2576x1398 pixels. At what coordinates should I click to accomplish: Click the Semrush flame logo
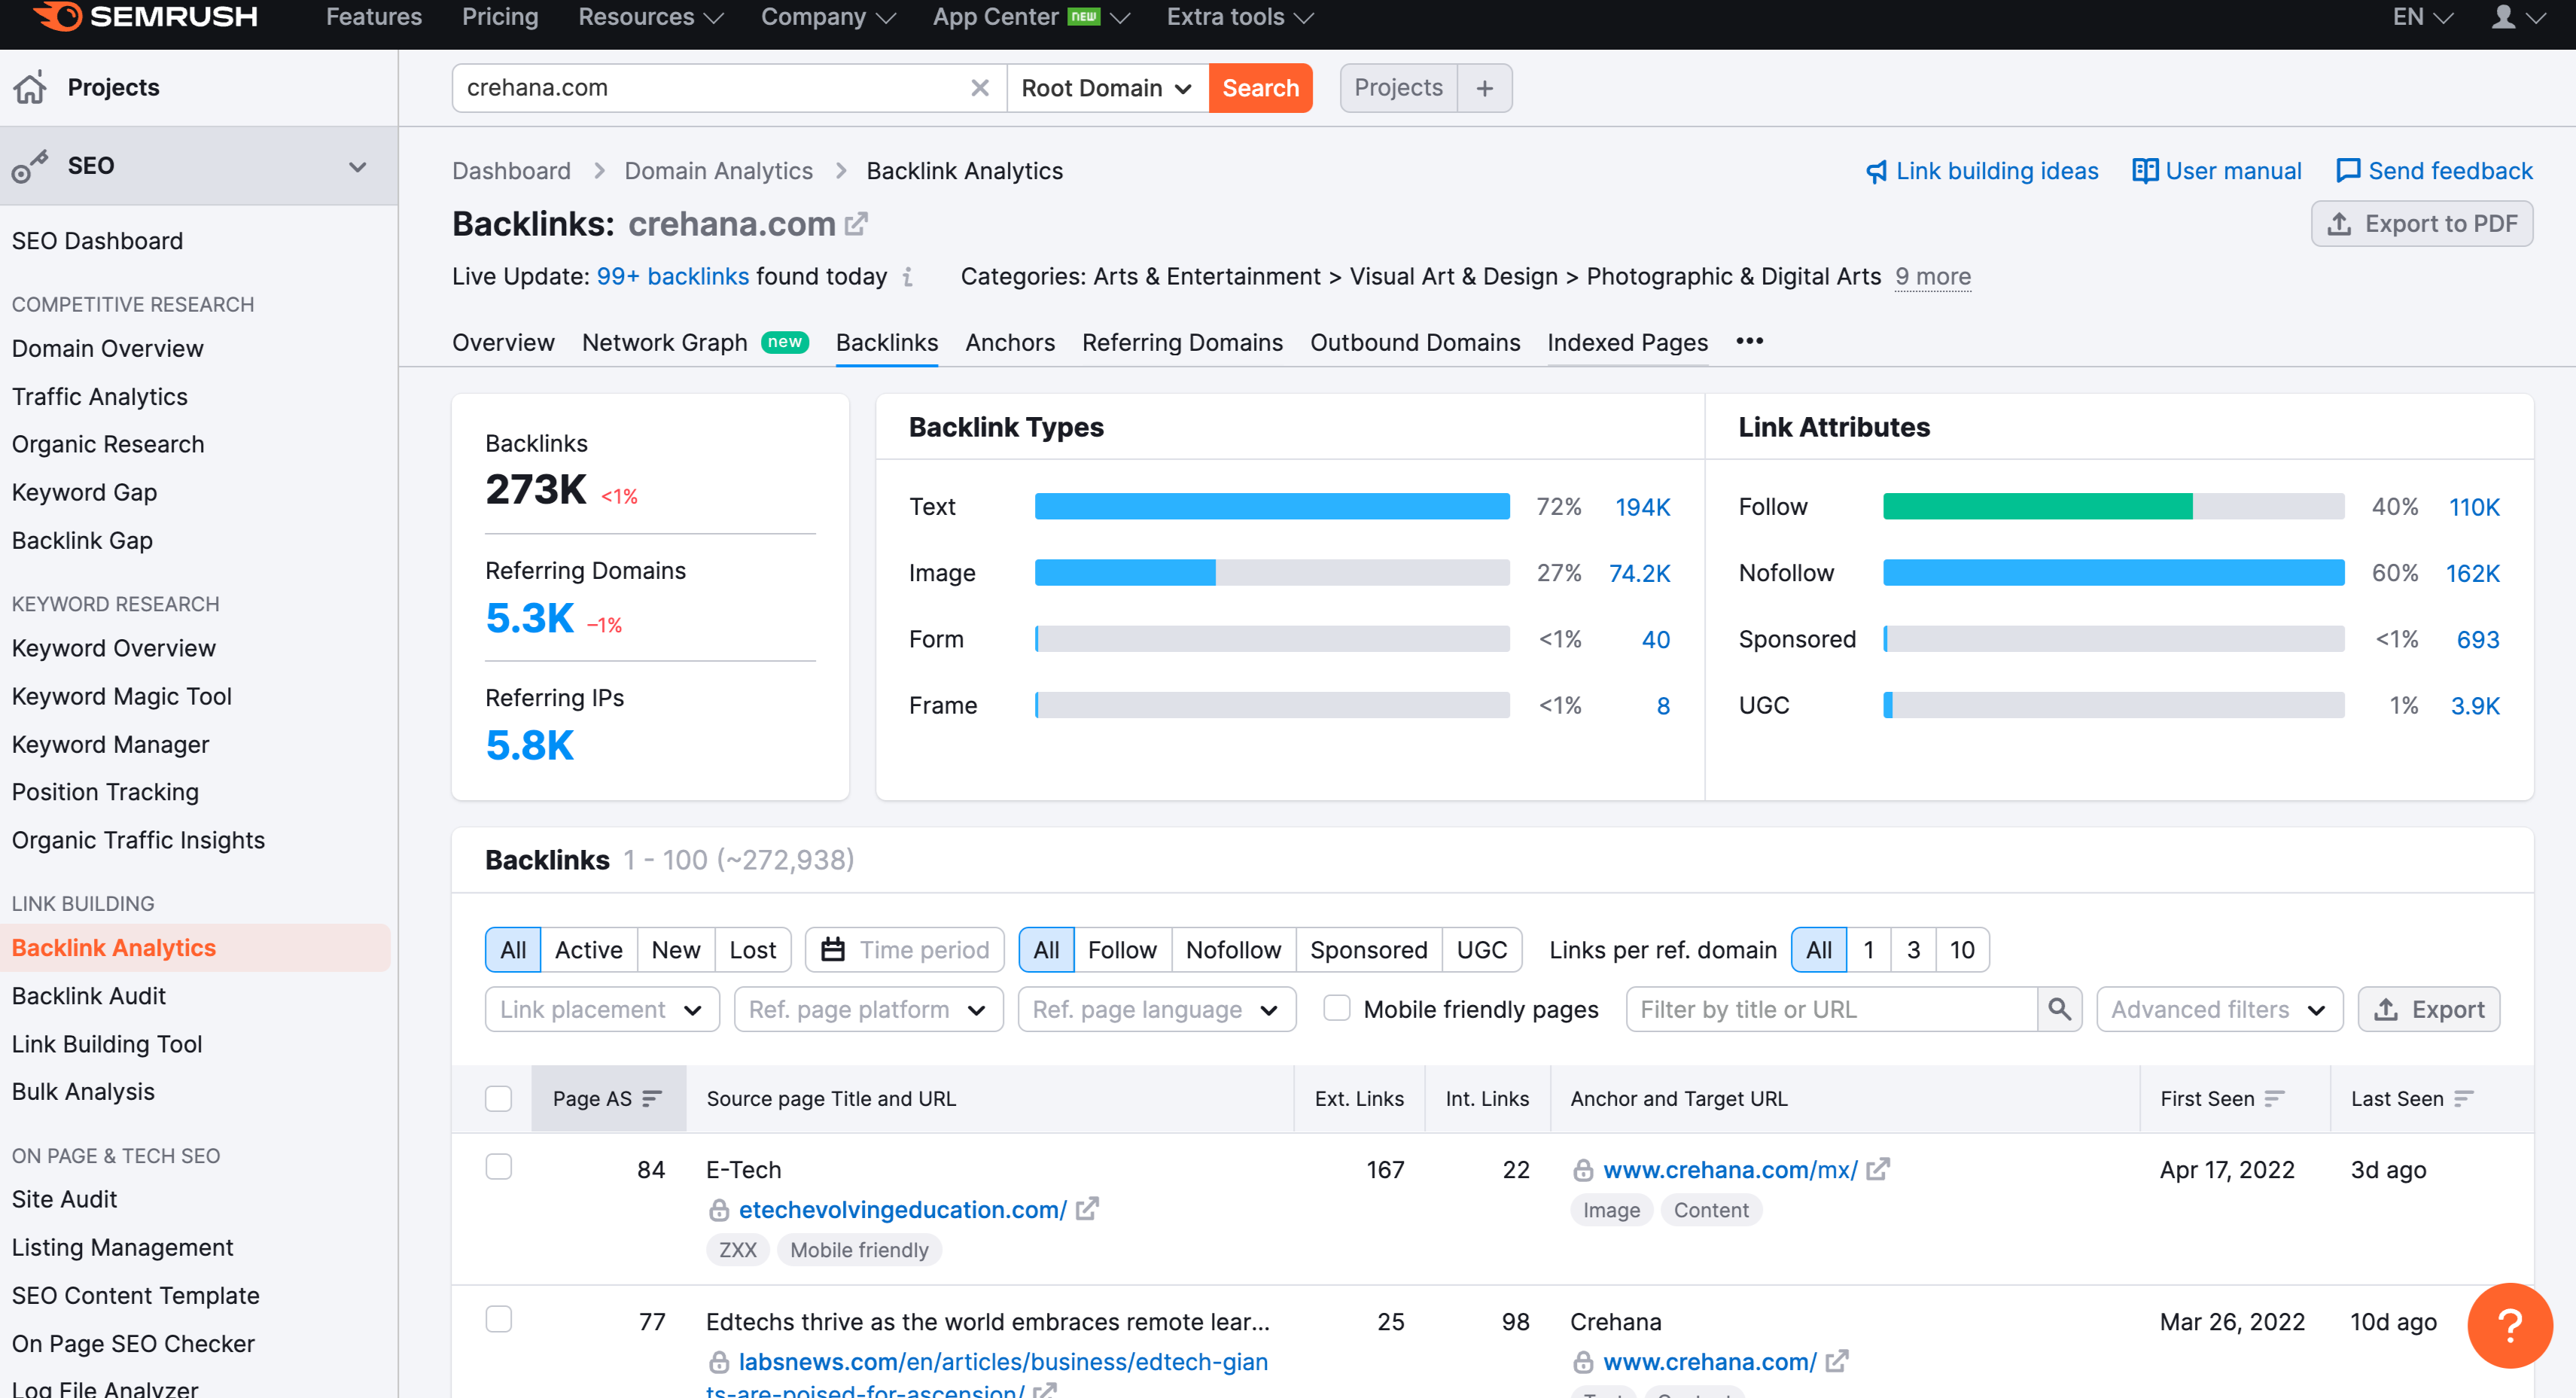(57, 16)
